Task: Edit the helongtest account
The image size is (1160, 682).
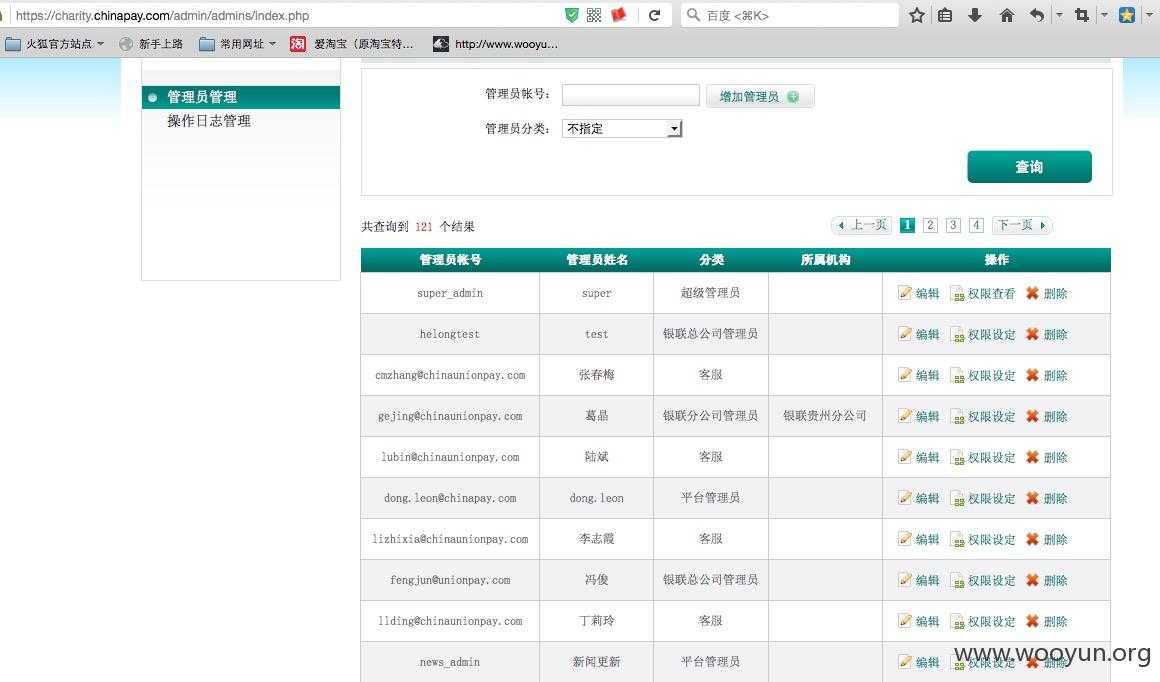Action: [x=919, y=334]
